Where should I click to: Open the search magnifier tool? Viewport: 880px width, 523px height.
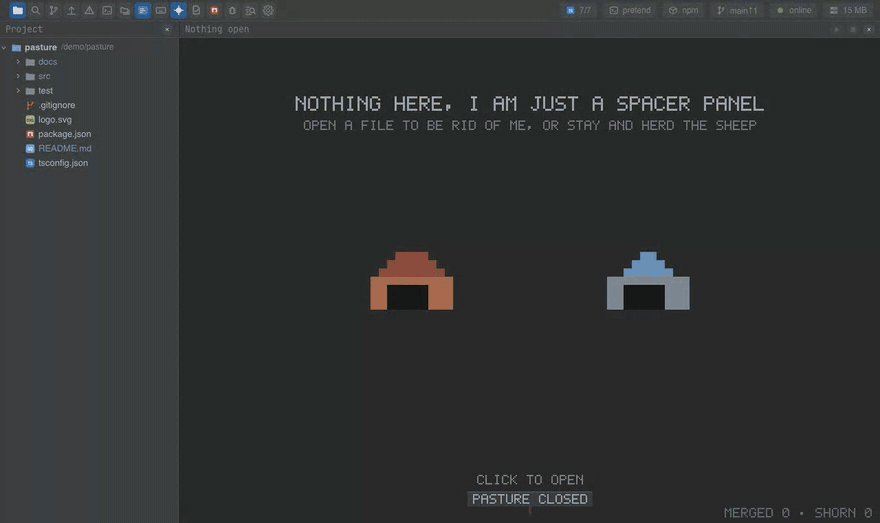[x=35, y=10]
